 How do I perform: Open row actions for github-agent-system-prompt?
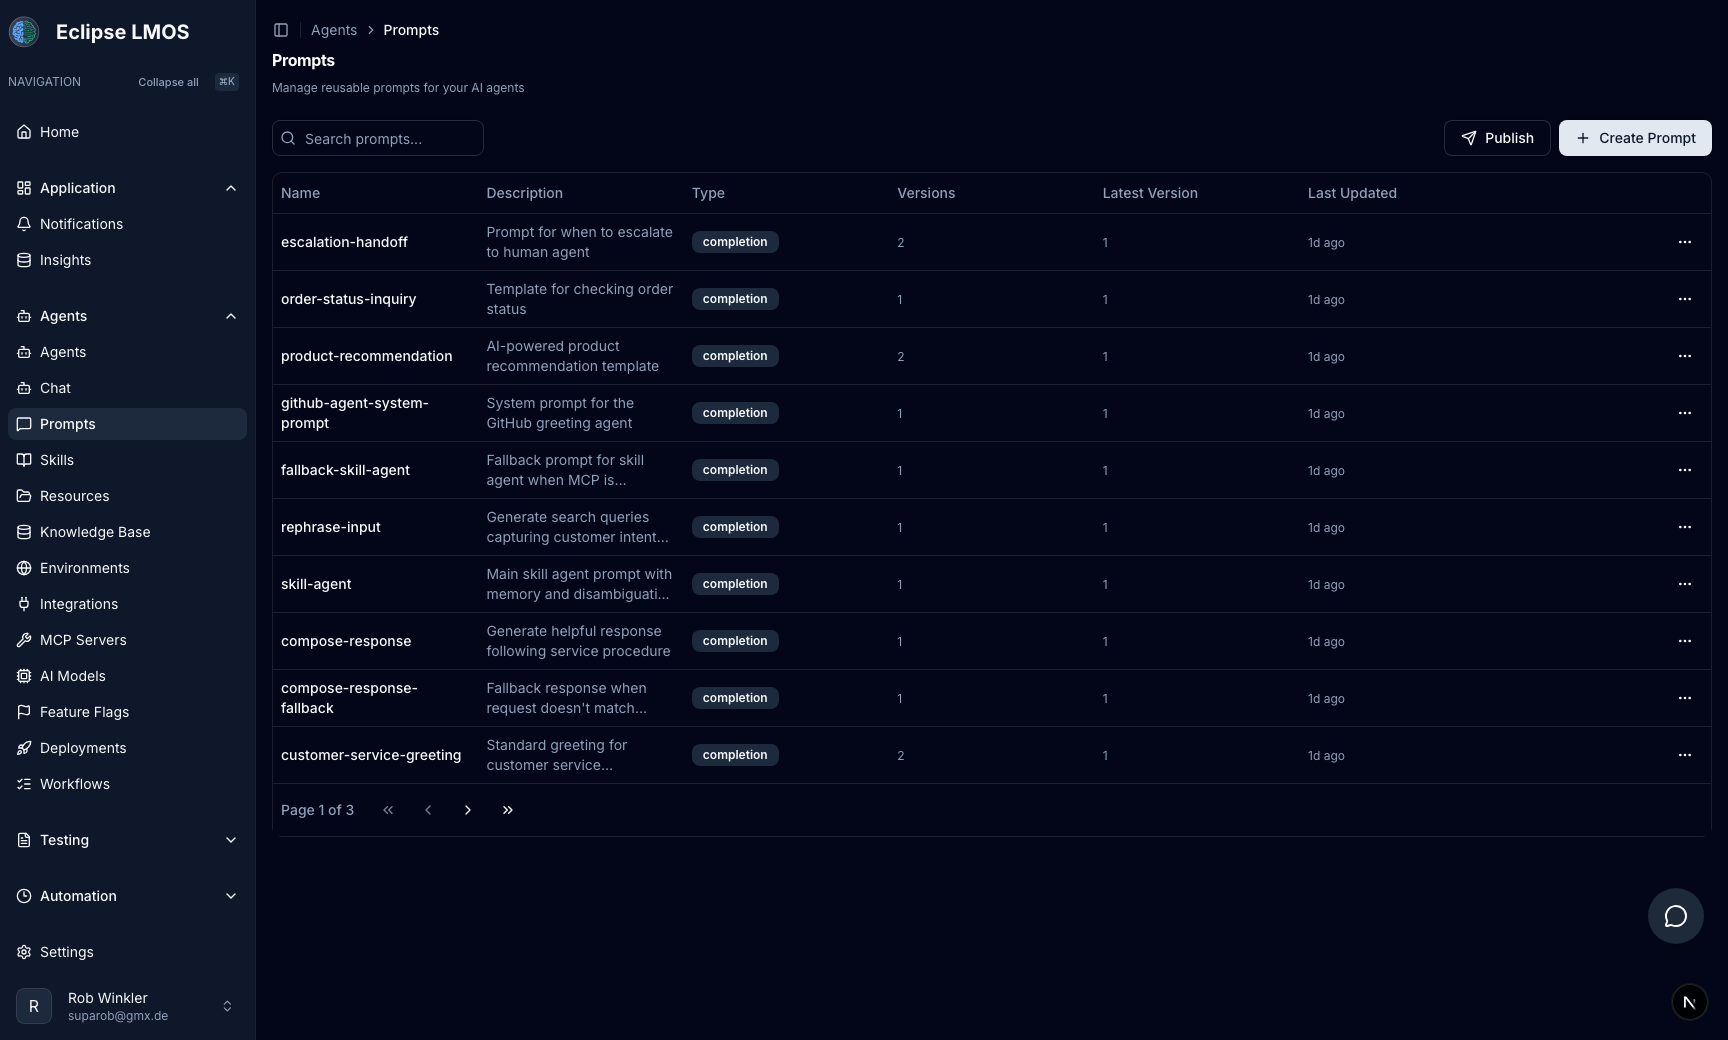(1685, 413)
